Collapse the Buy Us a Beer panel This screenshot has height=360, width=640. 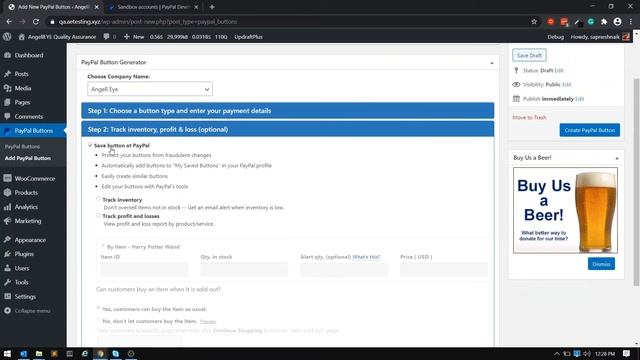point(617,158)
